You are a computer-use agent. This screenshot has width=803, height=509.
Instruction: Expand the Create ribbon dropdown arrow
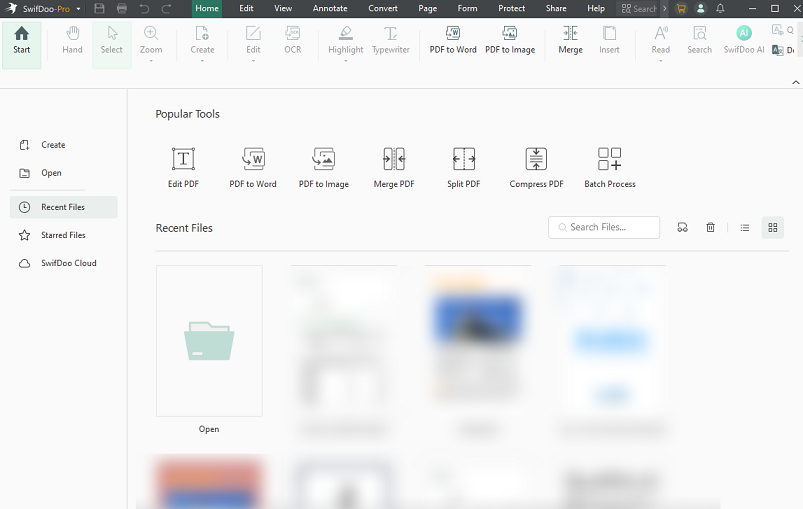(x=202, y=61)
